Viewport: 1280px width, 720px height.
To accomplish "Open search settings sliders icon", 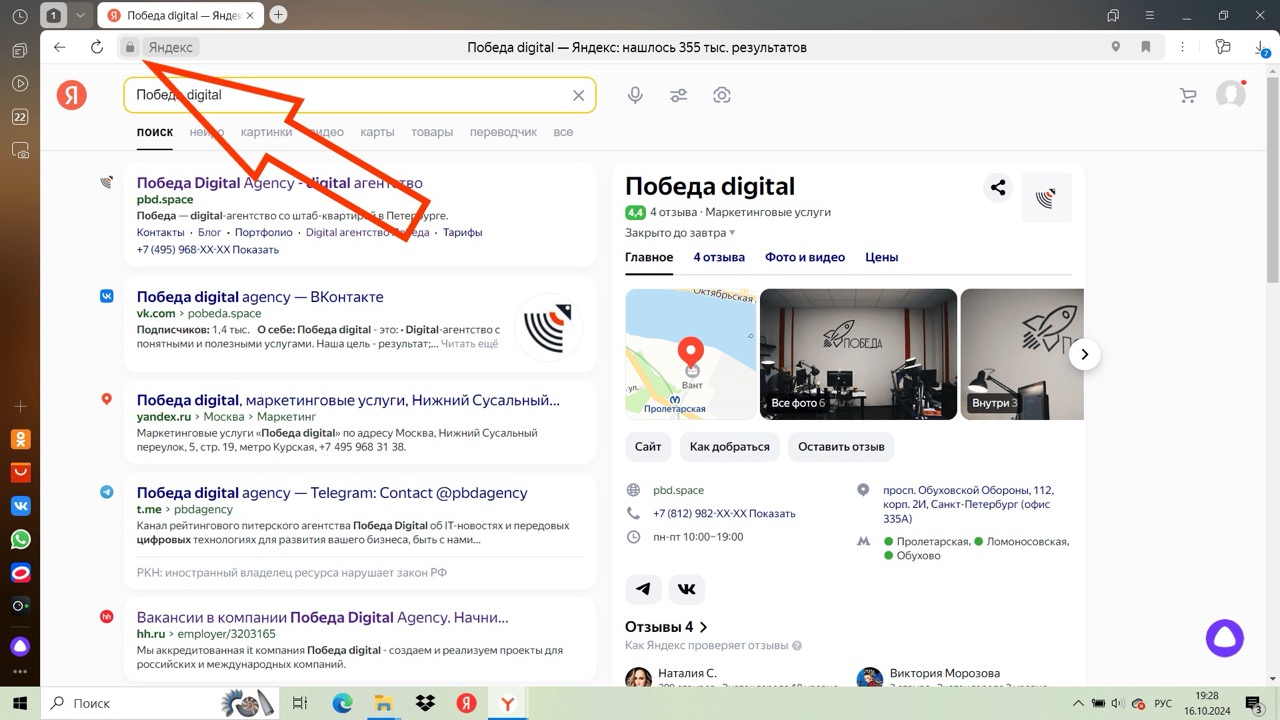I will 678,95.
